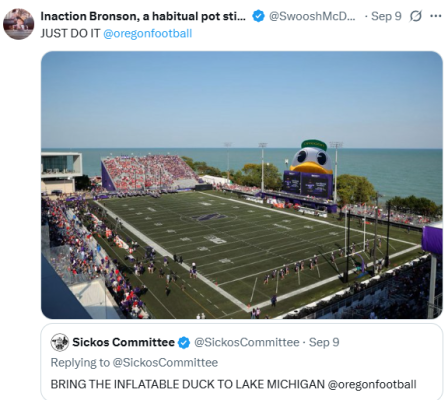448x400 pixels.
Task: Open @oregonfootball mention after JUST DO IT
Action: coord(148,33)
